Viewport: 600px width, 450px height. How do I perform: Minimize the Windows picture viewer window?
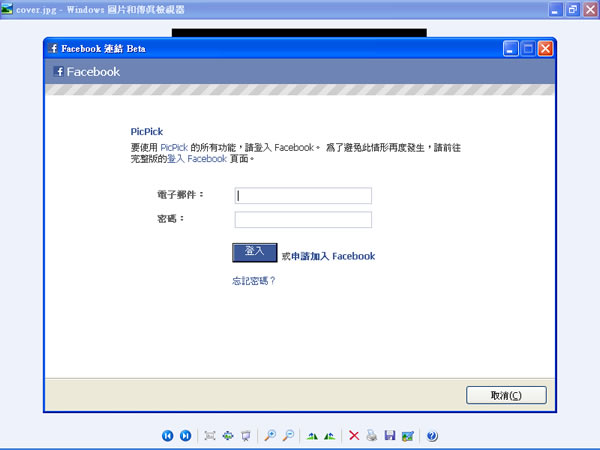pyautogui.click(x=555, y=9)
